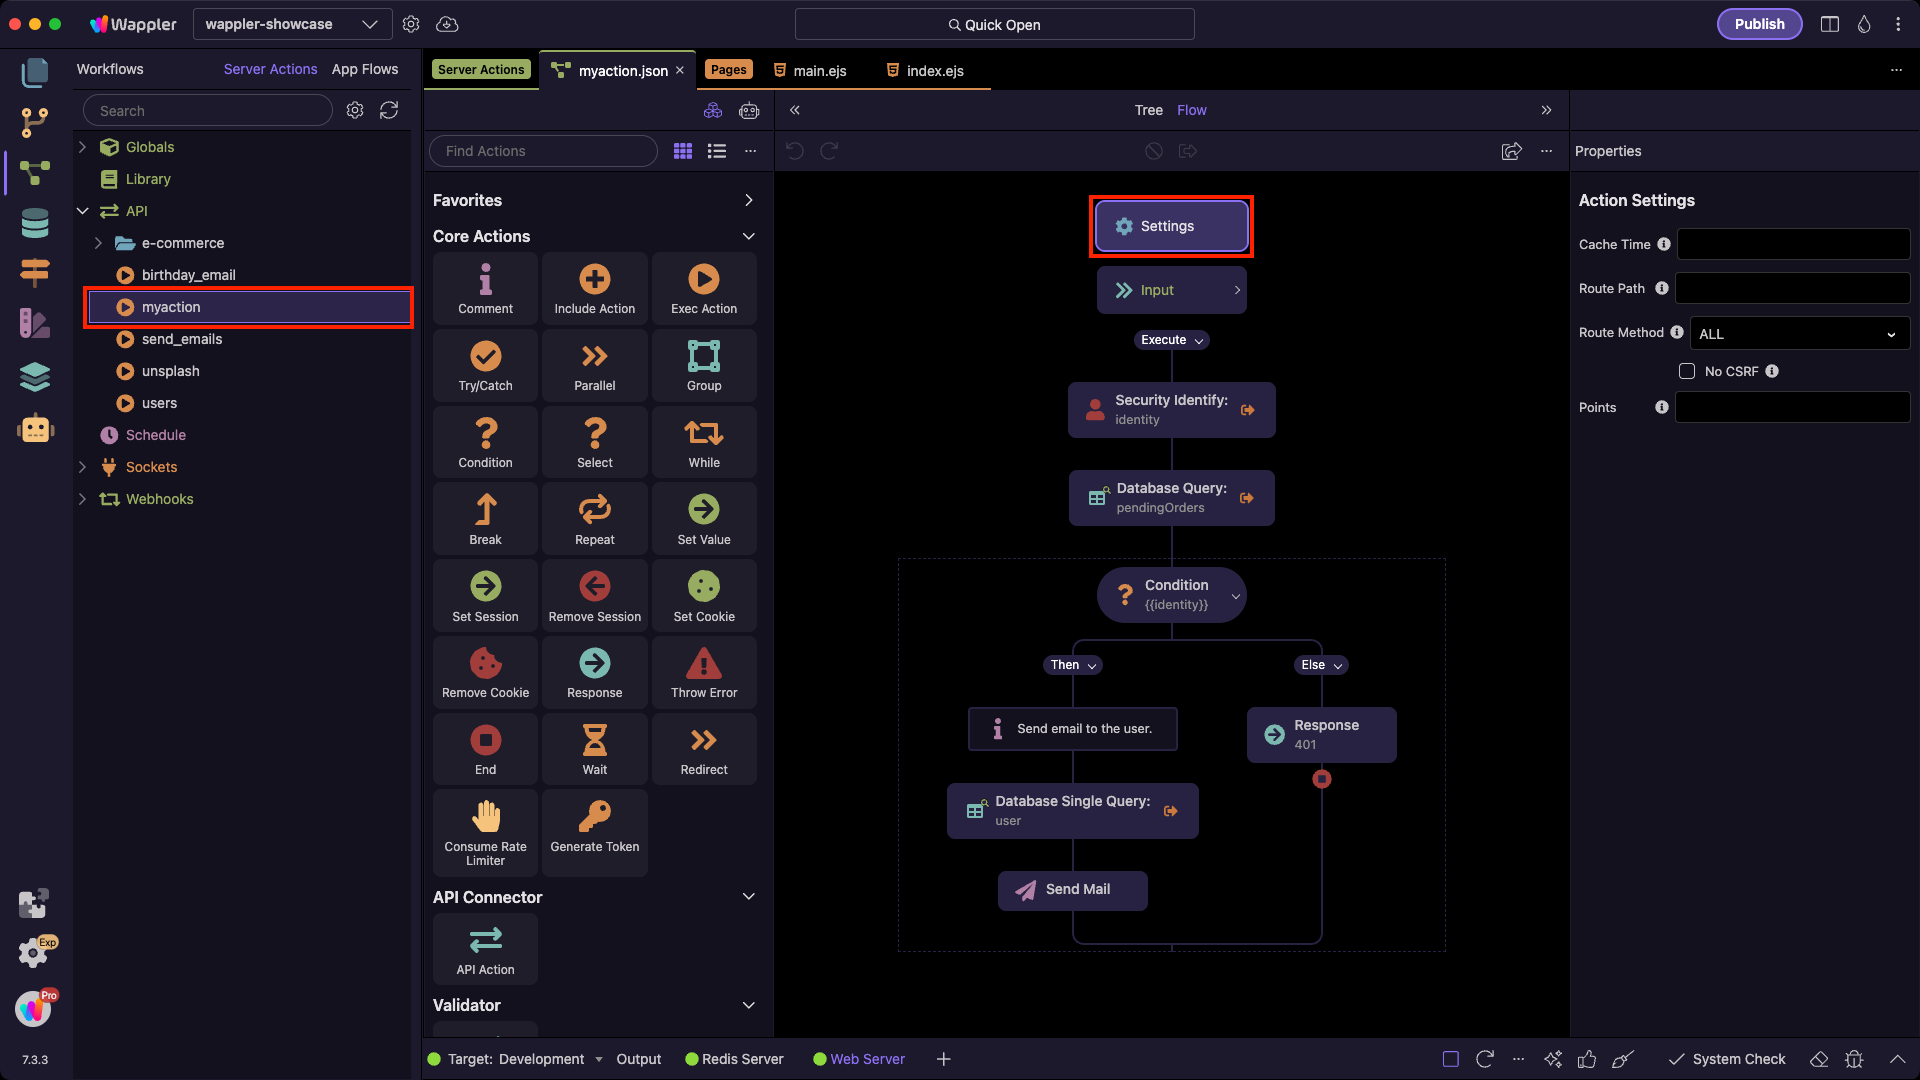Open the Database manager sidebar icon
Image resolution: width=1920 pixels, height=1080 pixels.
[x=35, y=223]
